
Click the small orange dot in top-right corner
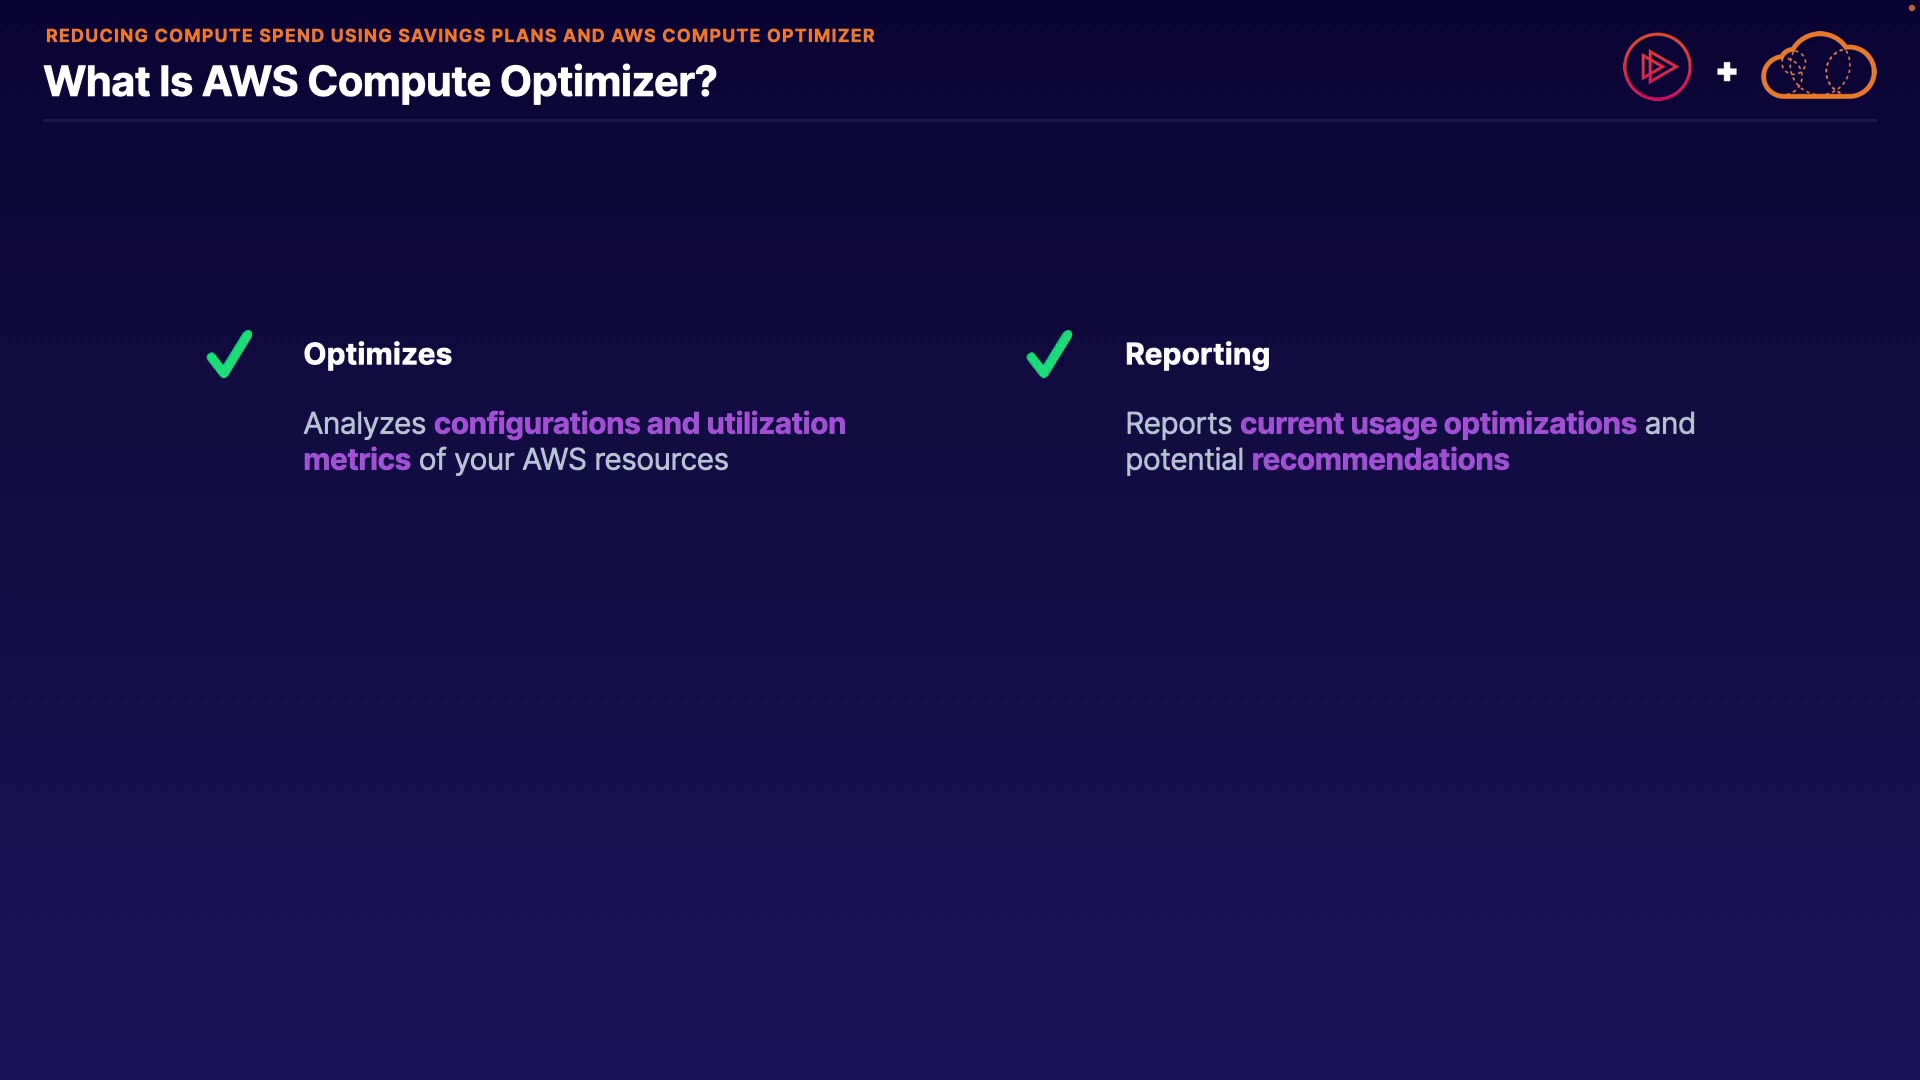(x=1911, y=8)
